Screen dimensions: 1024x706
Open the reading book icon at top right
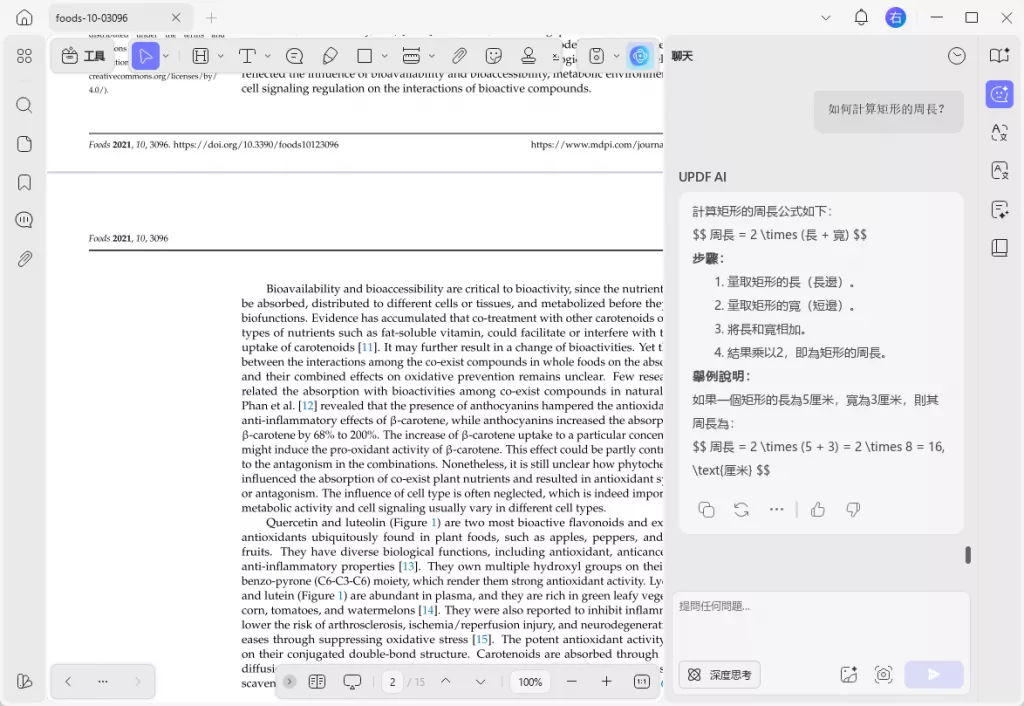coord(999,56)
